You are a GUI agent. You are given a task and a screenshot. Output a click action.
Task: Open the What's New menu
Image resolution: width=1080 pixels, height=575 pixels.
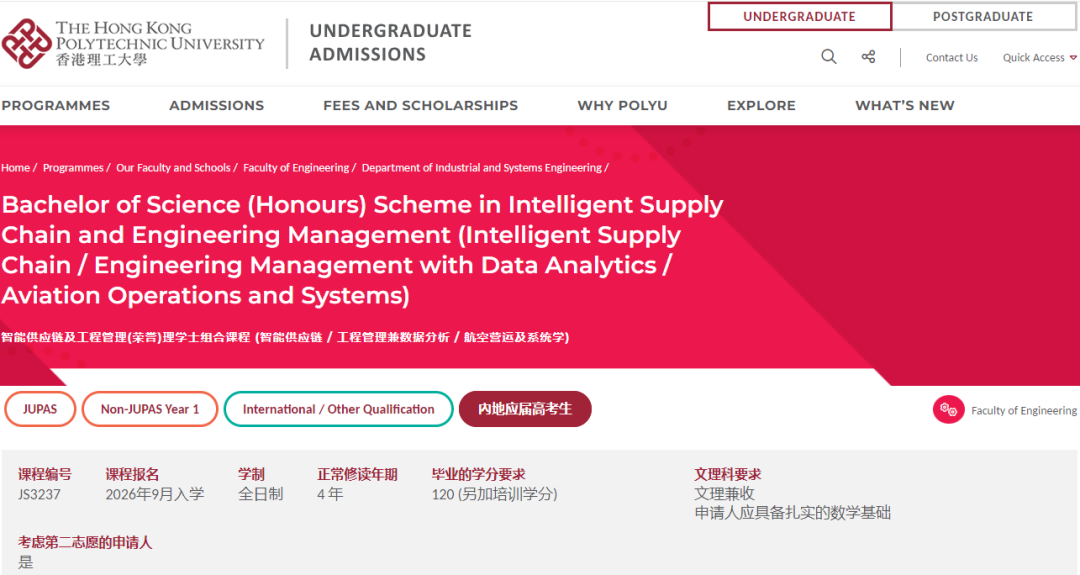(904, 105)
